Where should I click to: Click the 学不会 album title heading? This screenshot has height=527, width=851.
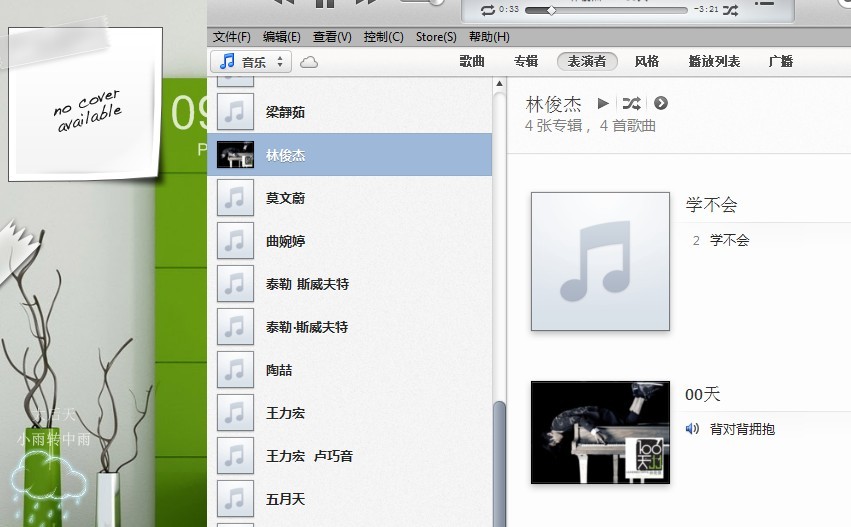711,205
